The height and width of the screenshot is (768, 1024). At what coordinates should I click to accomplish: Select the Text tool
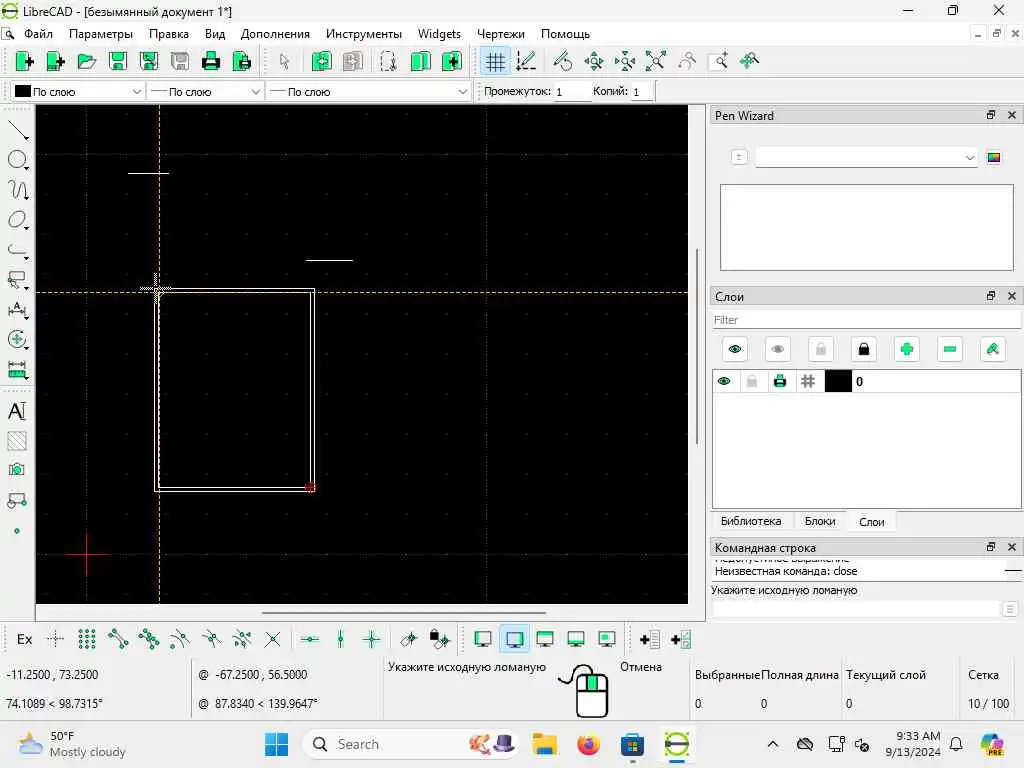pos(18,411)
